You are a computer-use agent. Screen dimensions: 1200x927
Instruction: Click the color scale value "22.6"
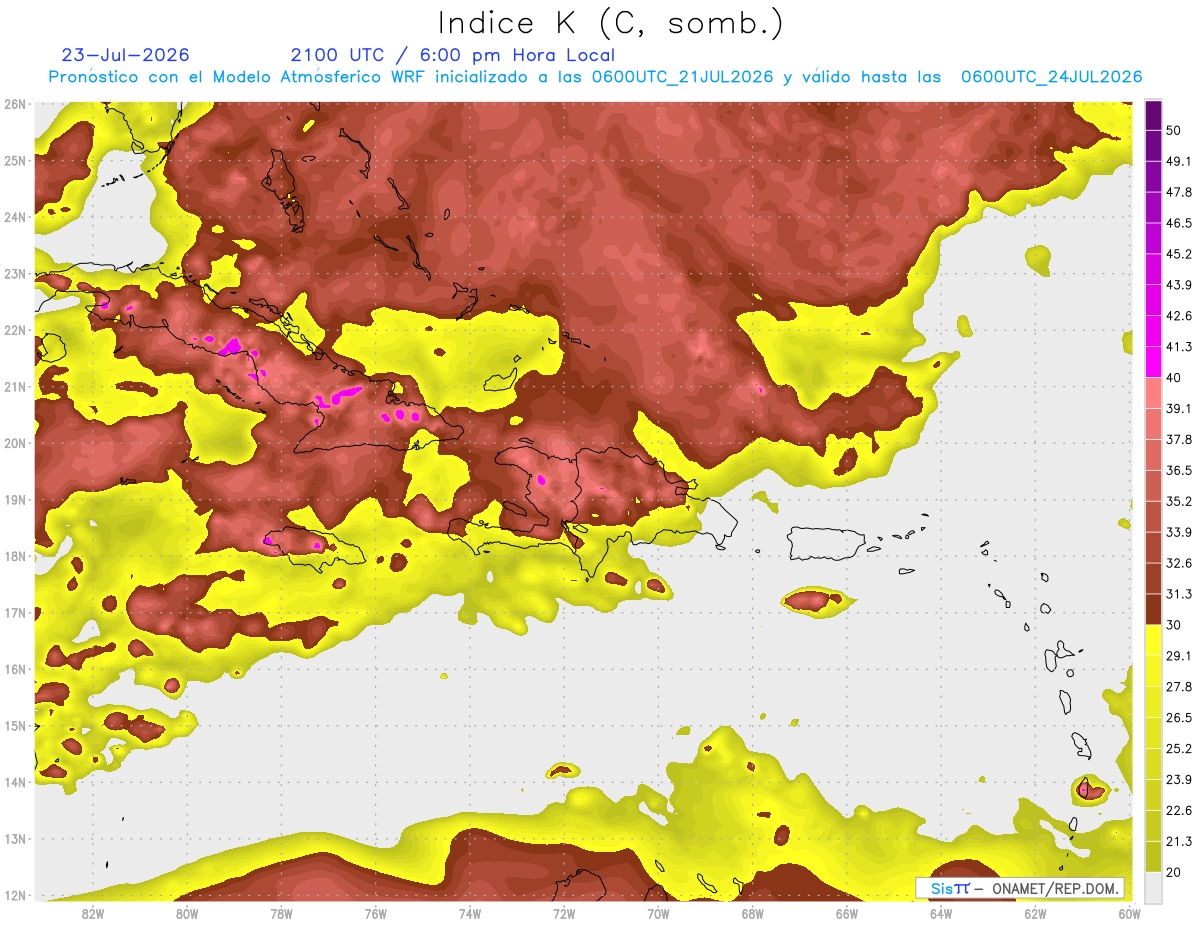(x=1179, y=811)
